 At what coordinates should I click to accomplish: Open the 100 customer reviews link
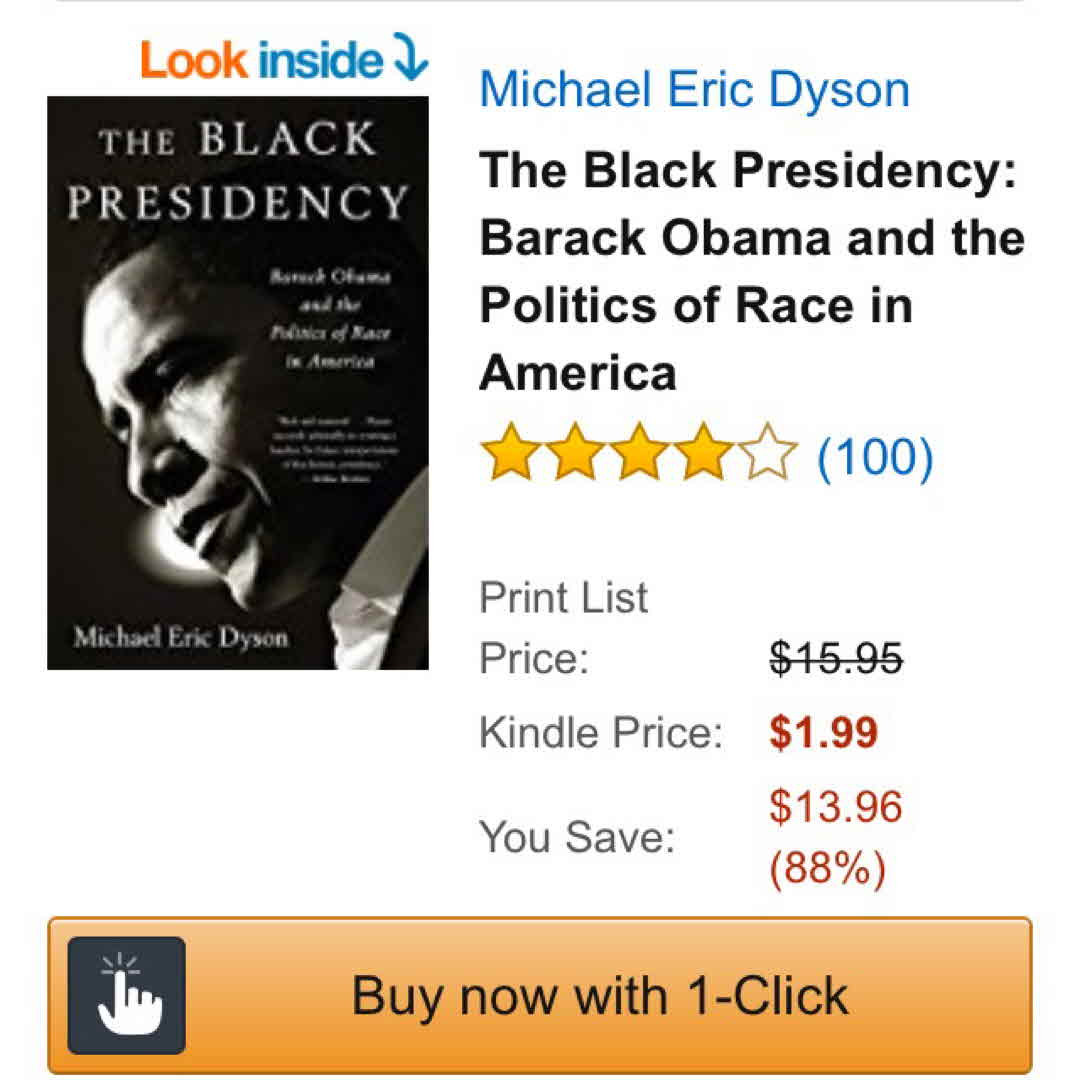875,456
